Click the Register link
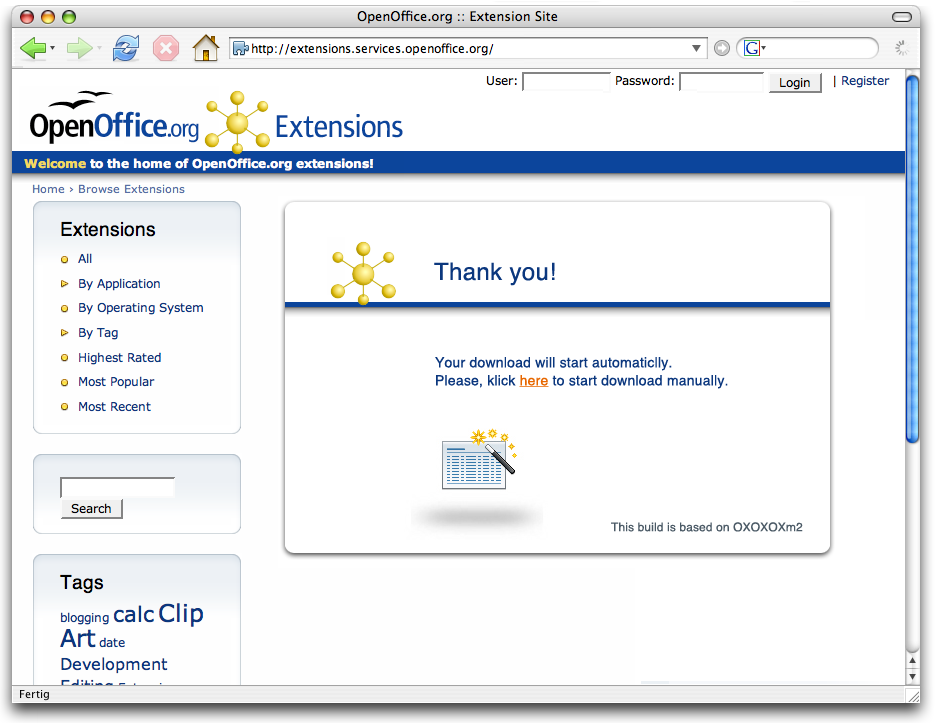The width and height of the screenshot is (936, 725). pyautogui.click(x=864, y=81)
